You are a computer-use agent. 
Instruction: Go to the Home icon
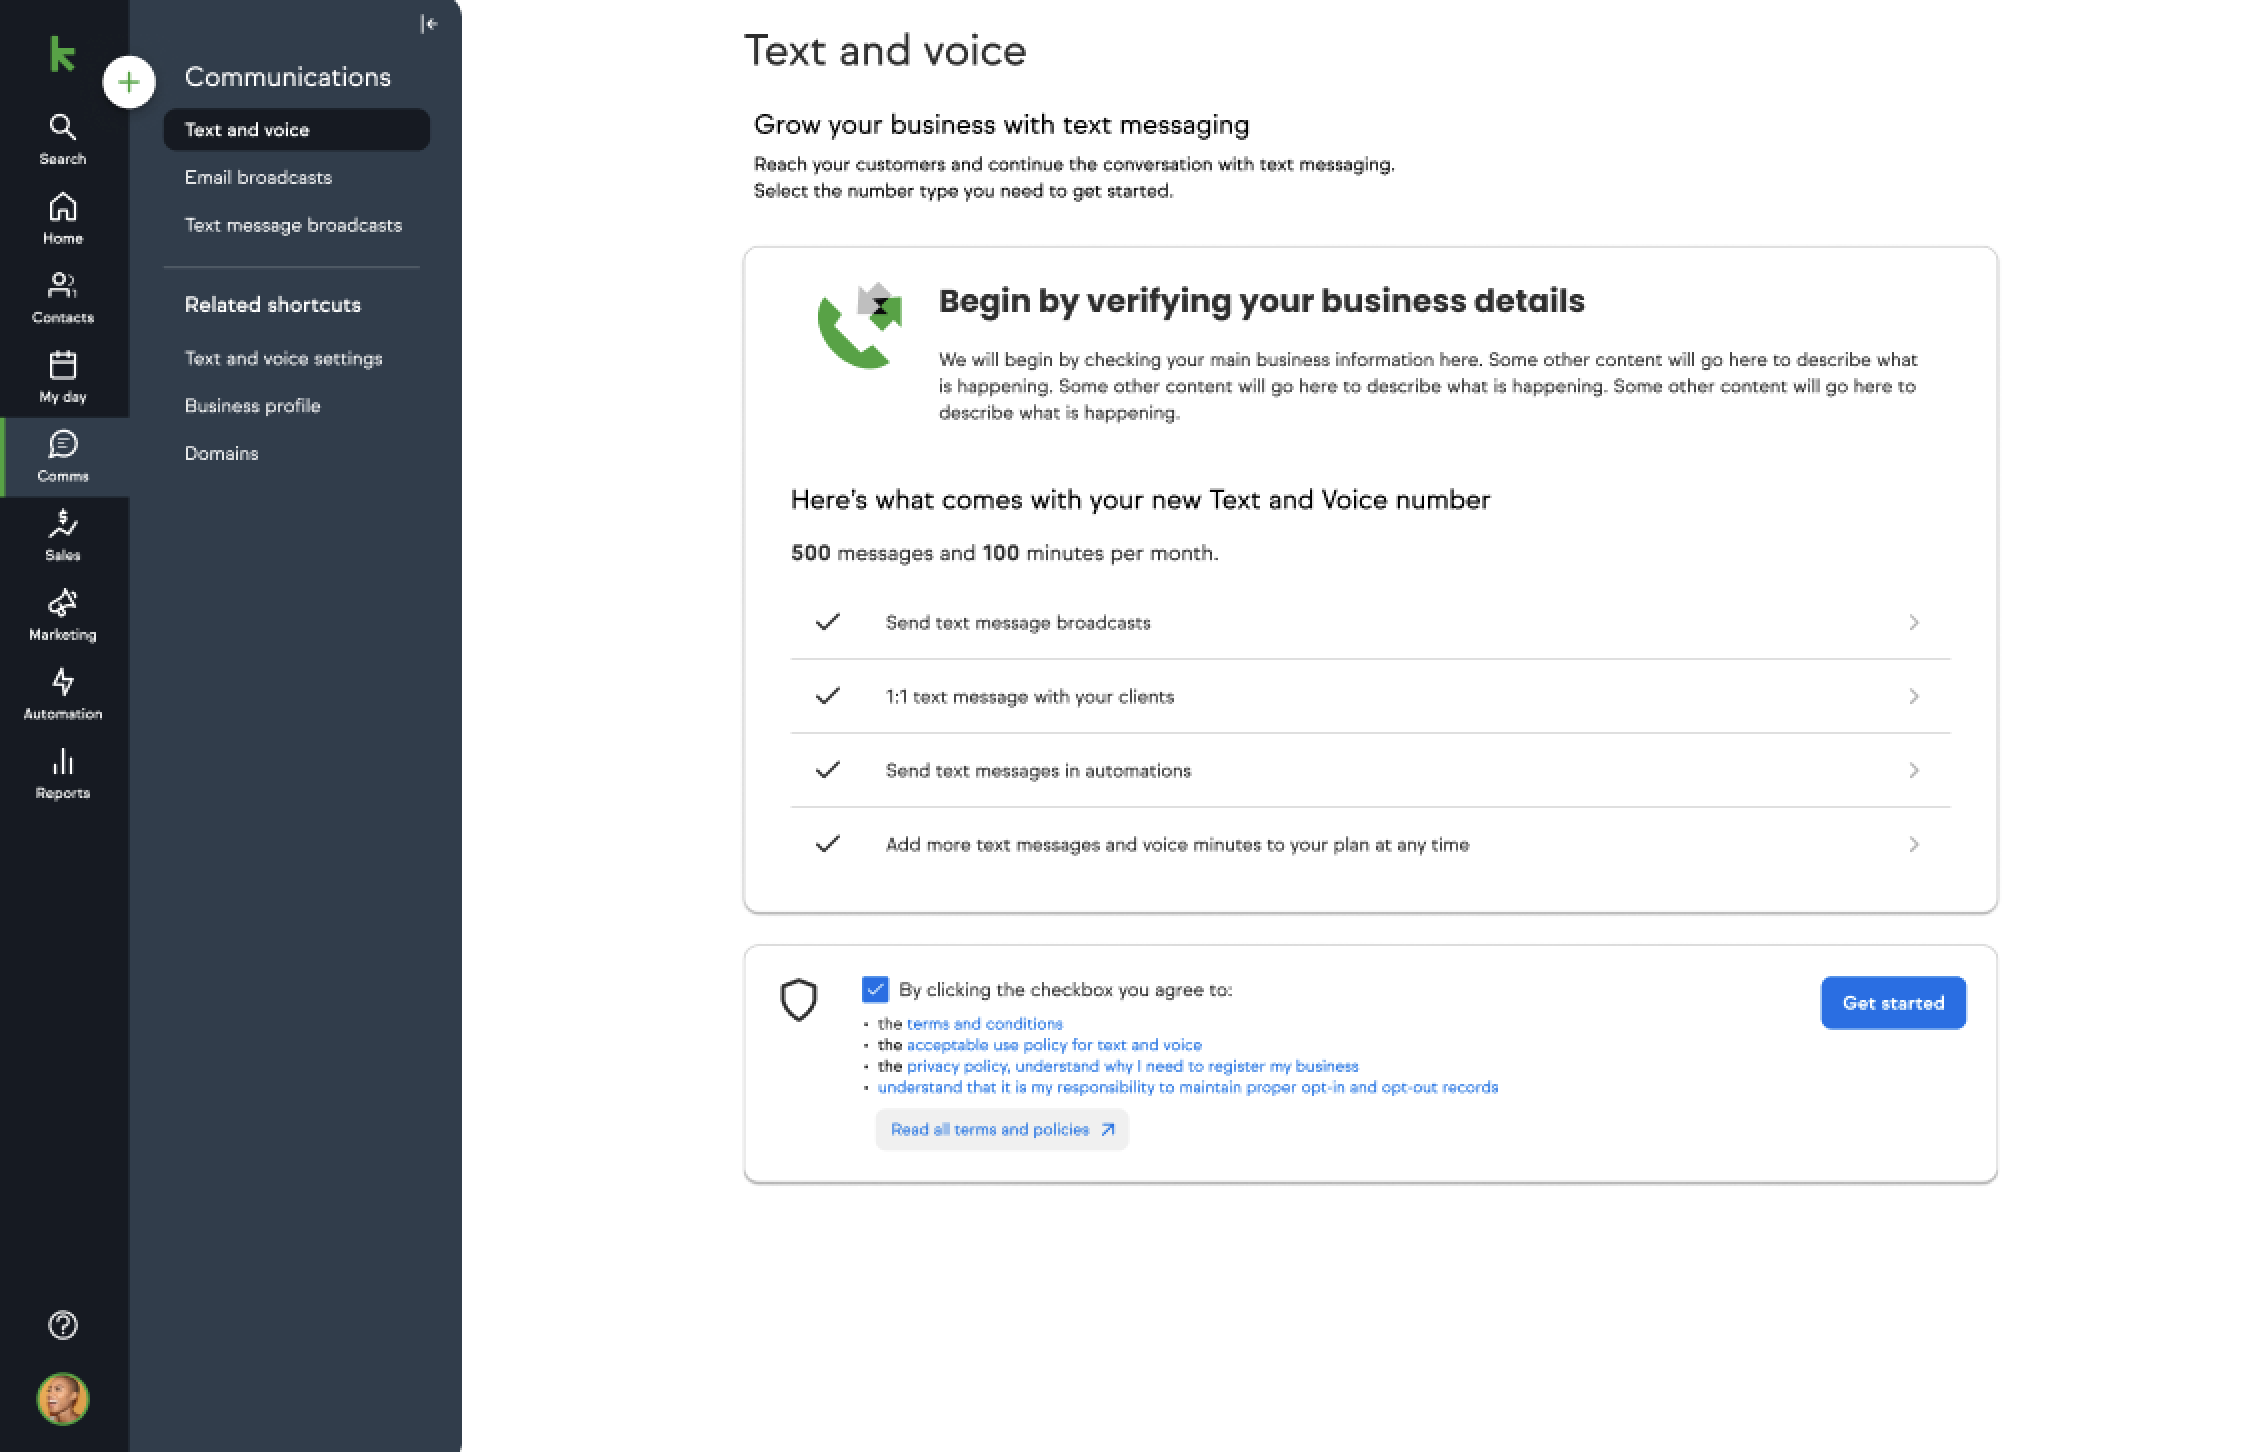point(62,208)
